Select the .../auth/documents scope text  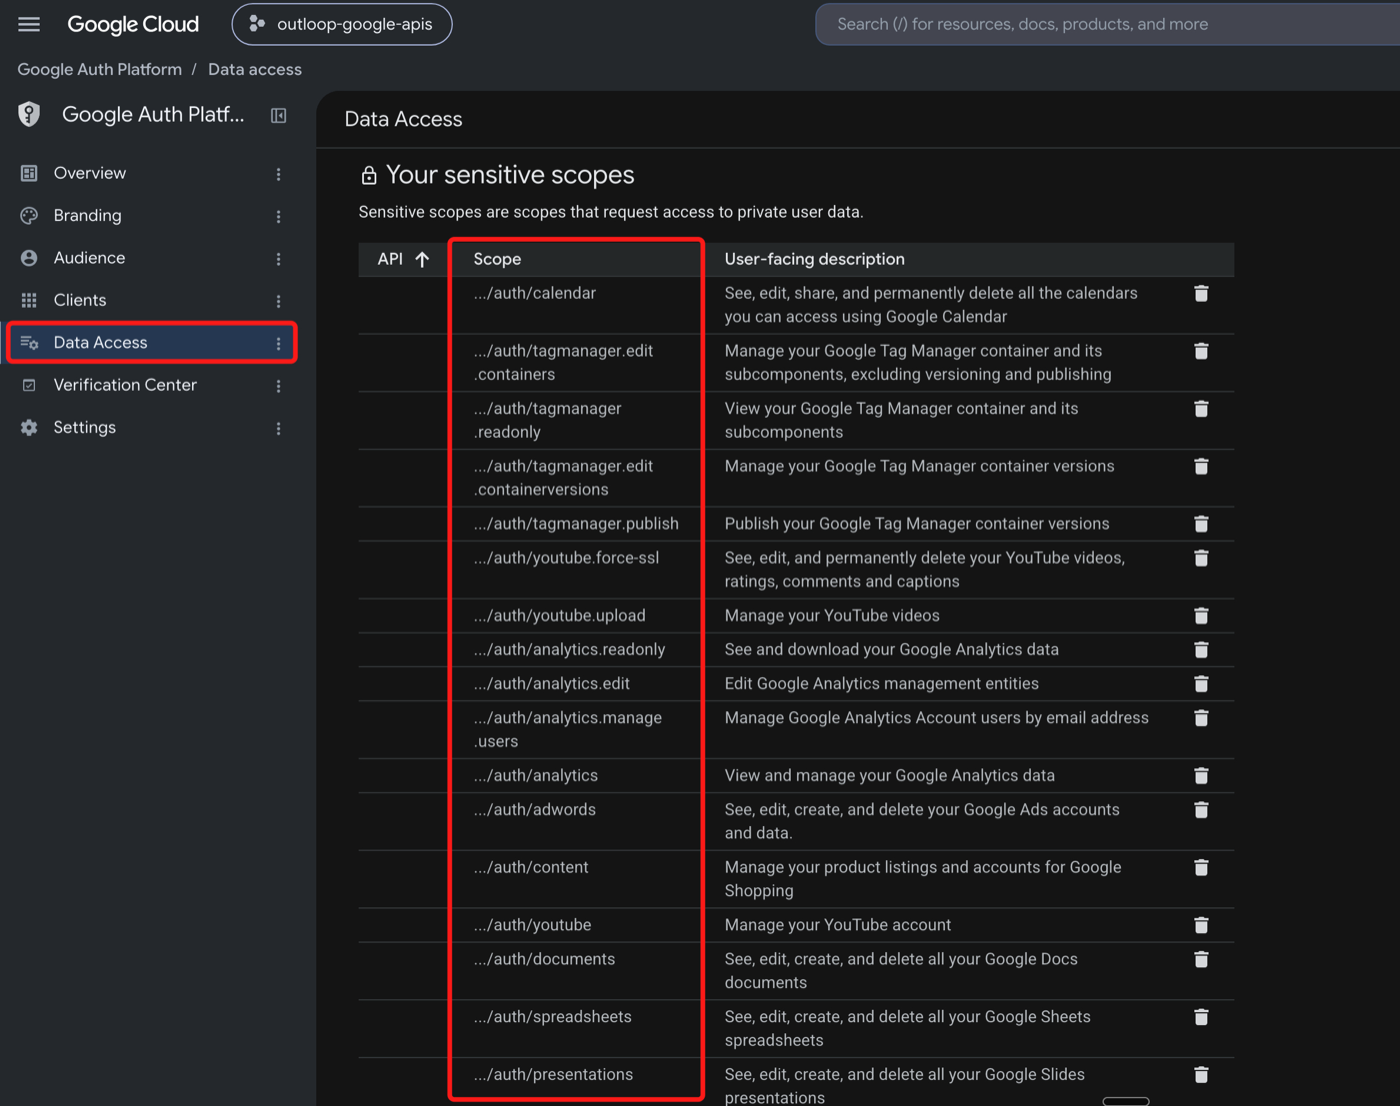tap(545, 960)
